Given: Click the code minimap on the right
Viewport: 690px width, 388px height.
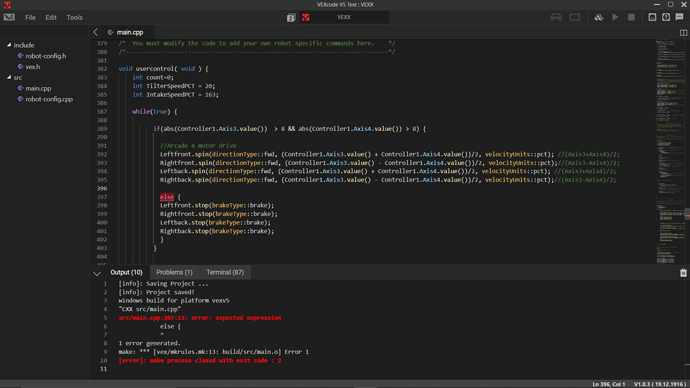Looking at the screenshot, I should pyautogui.click(x=670, y=152).
